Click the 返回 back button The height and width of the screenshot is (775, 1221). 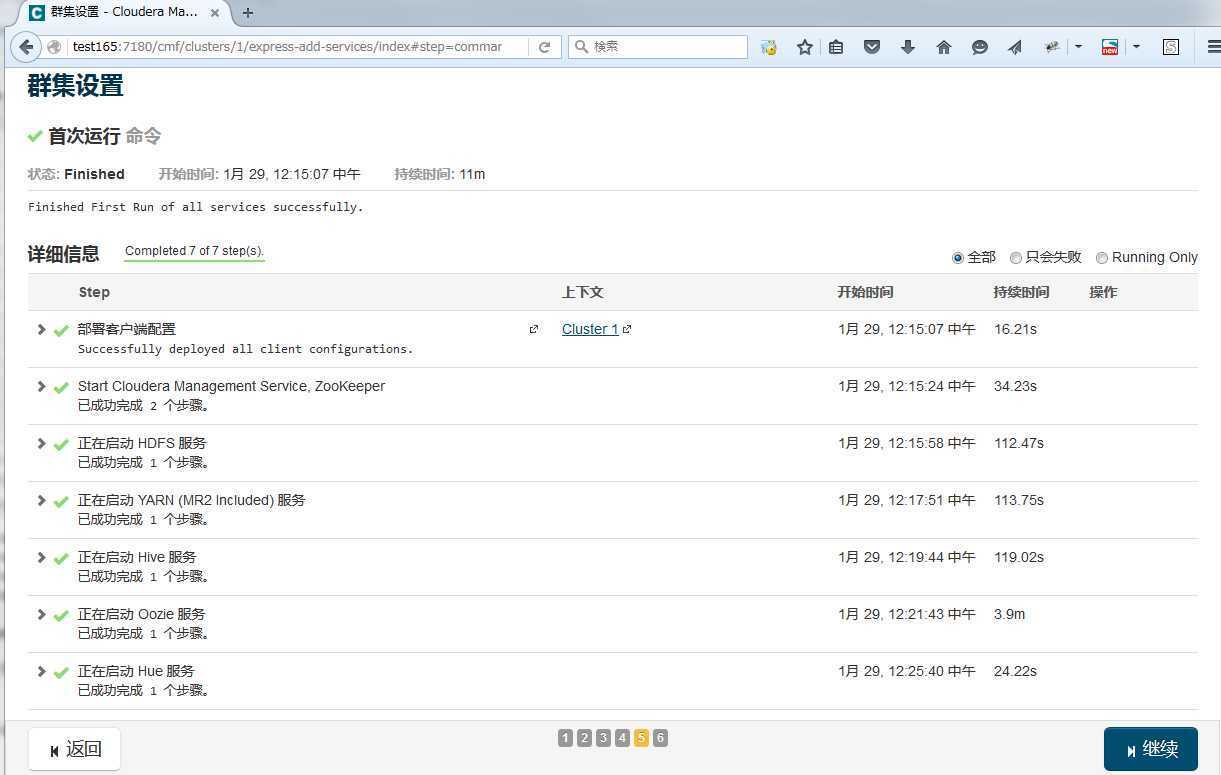point(74,749)
